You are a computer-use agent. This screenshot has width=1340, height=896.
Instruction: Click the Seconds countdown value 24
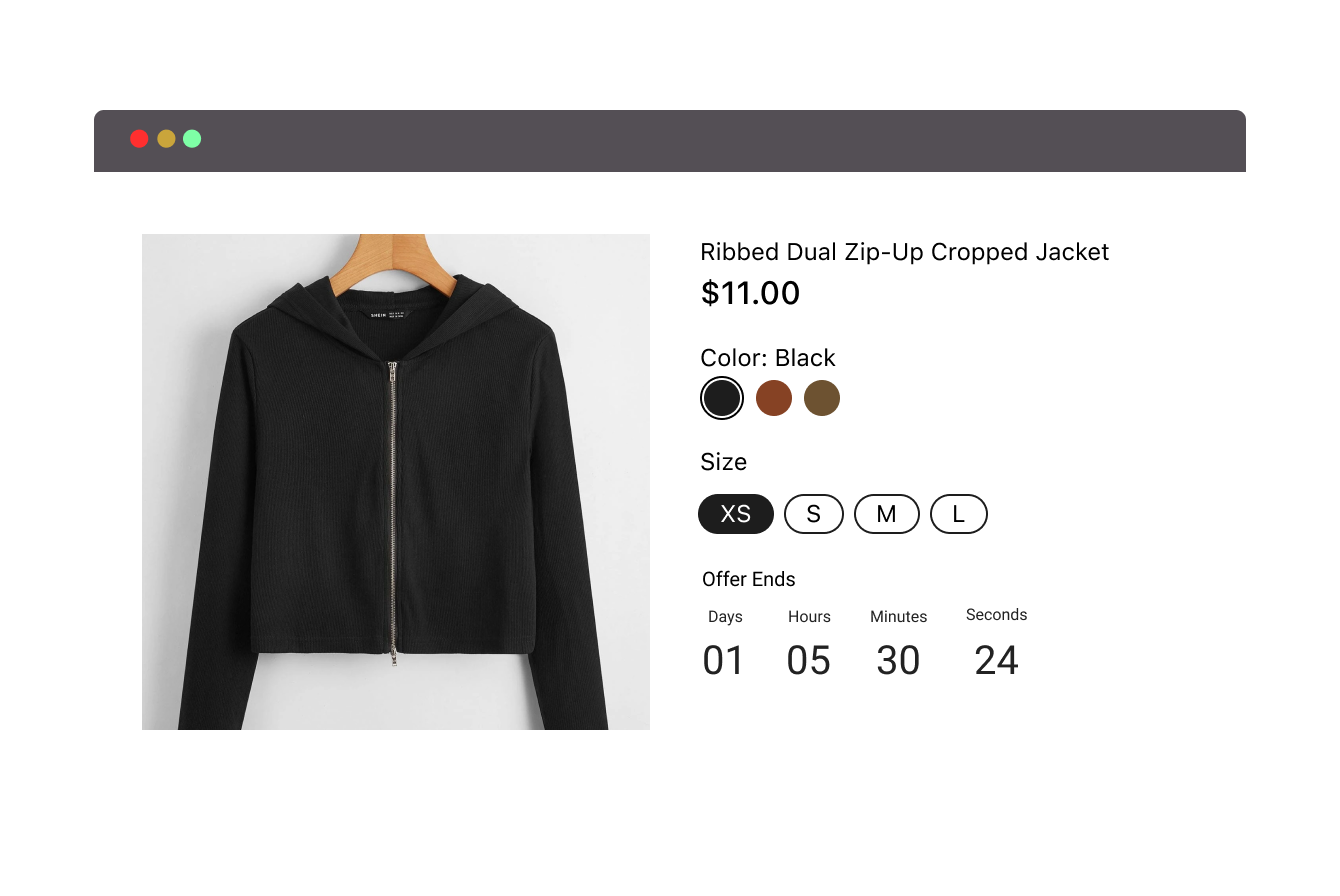coord(997,661)
